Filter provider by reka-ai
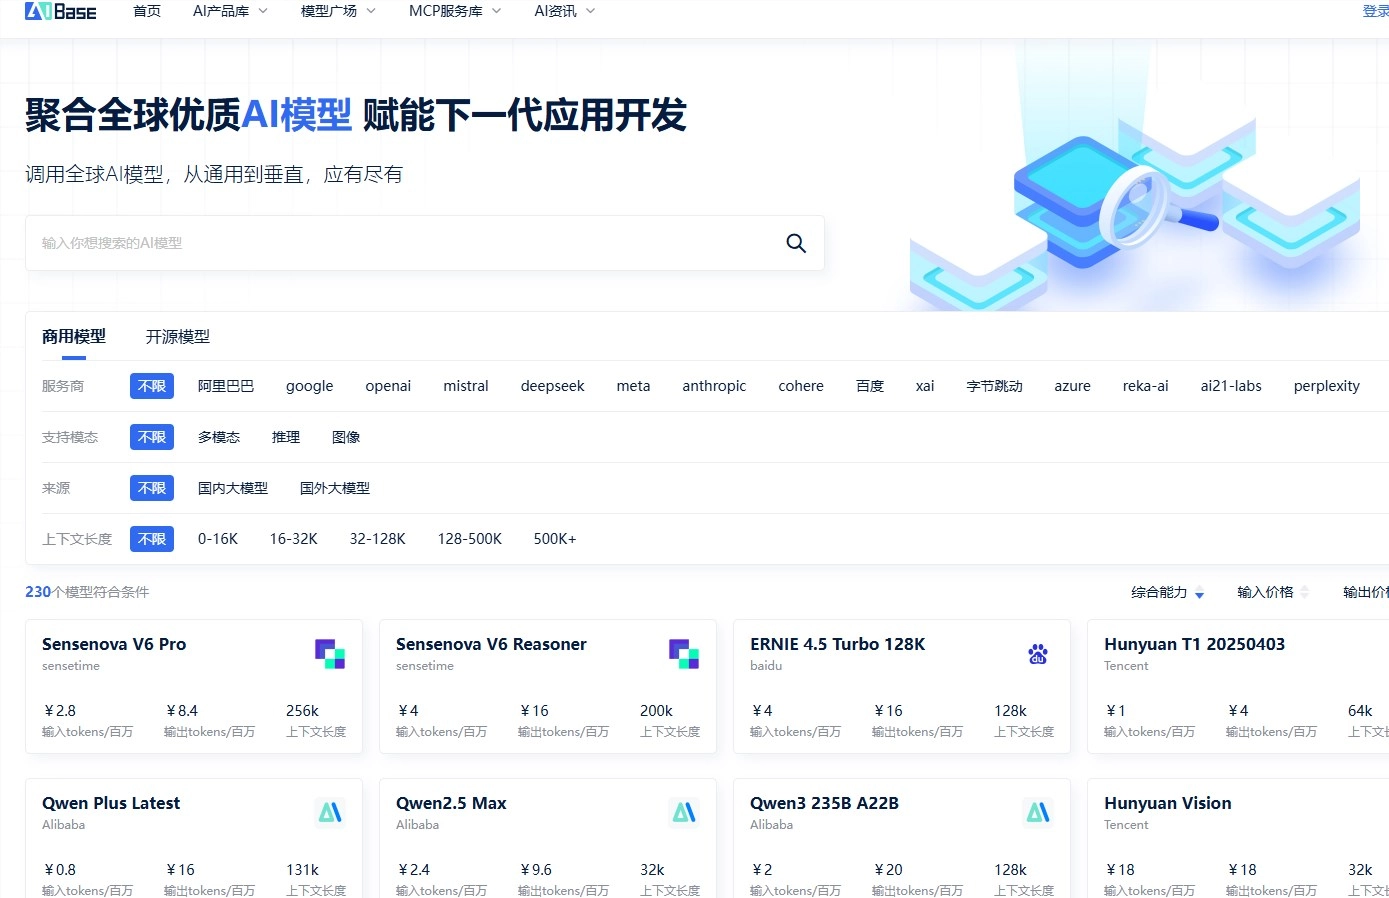Viewport: 1389px width, 898px height. (1145, 386)
